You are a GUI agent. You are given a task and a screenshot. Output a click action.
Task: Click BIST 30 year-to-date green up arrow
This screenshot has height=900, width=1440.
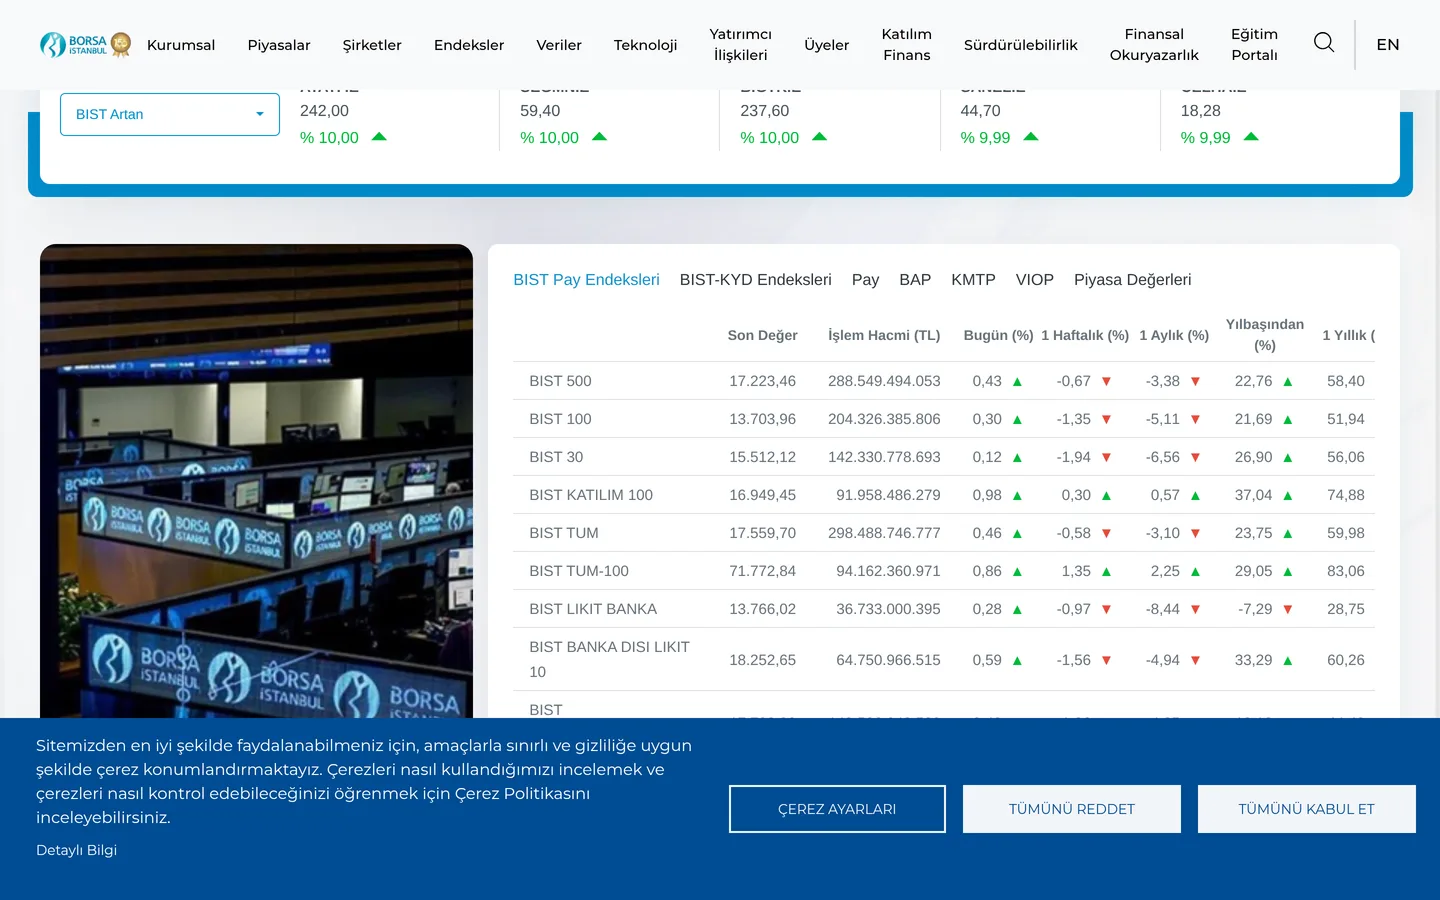tap(1288, 457)
